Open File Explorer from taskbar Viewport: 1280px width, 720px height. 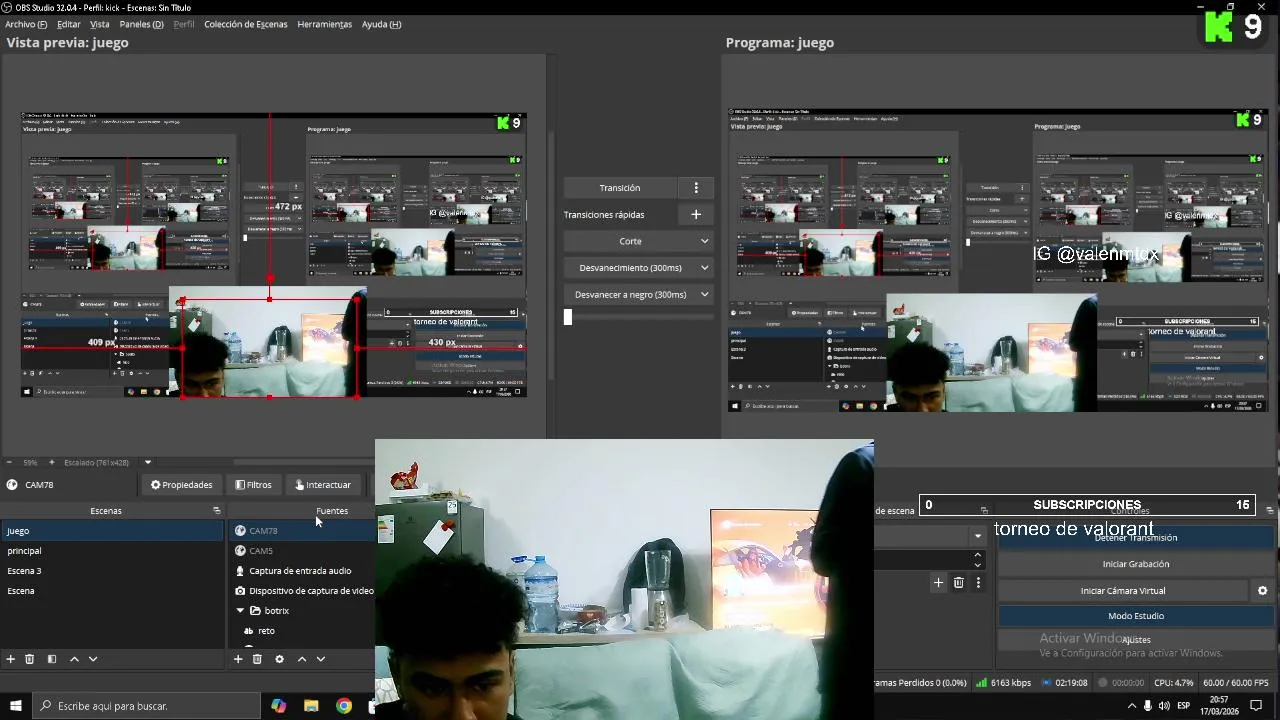(x=311, y=706)
